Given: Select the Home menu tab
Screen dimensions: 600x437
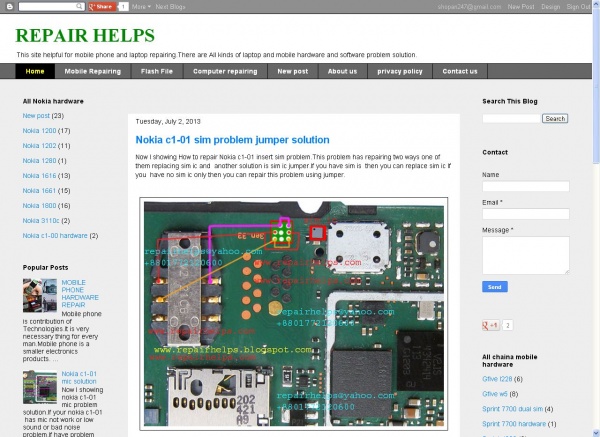Looking at the screenshot, I should pos(35,71).
